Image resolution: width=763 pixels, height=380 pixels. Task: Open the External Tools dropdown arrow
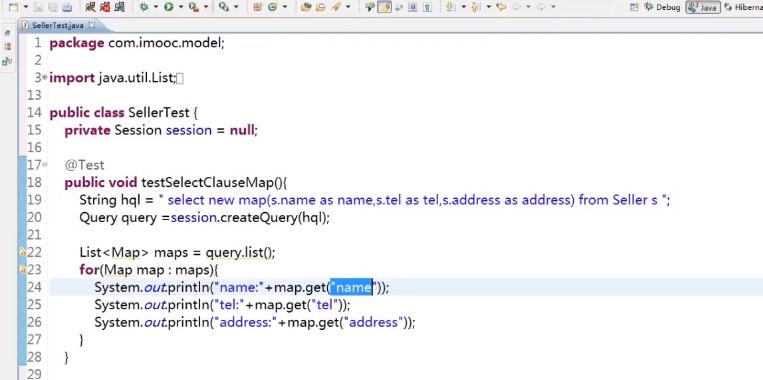[x=206, y=7]
